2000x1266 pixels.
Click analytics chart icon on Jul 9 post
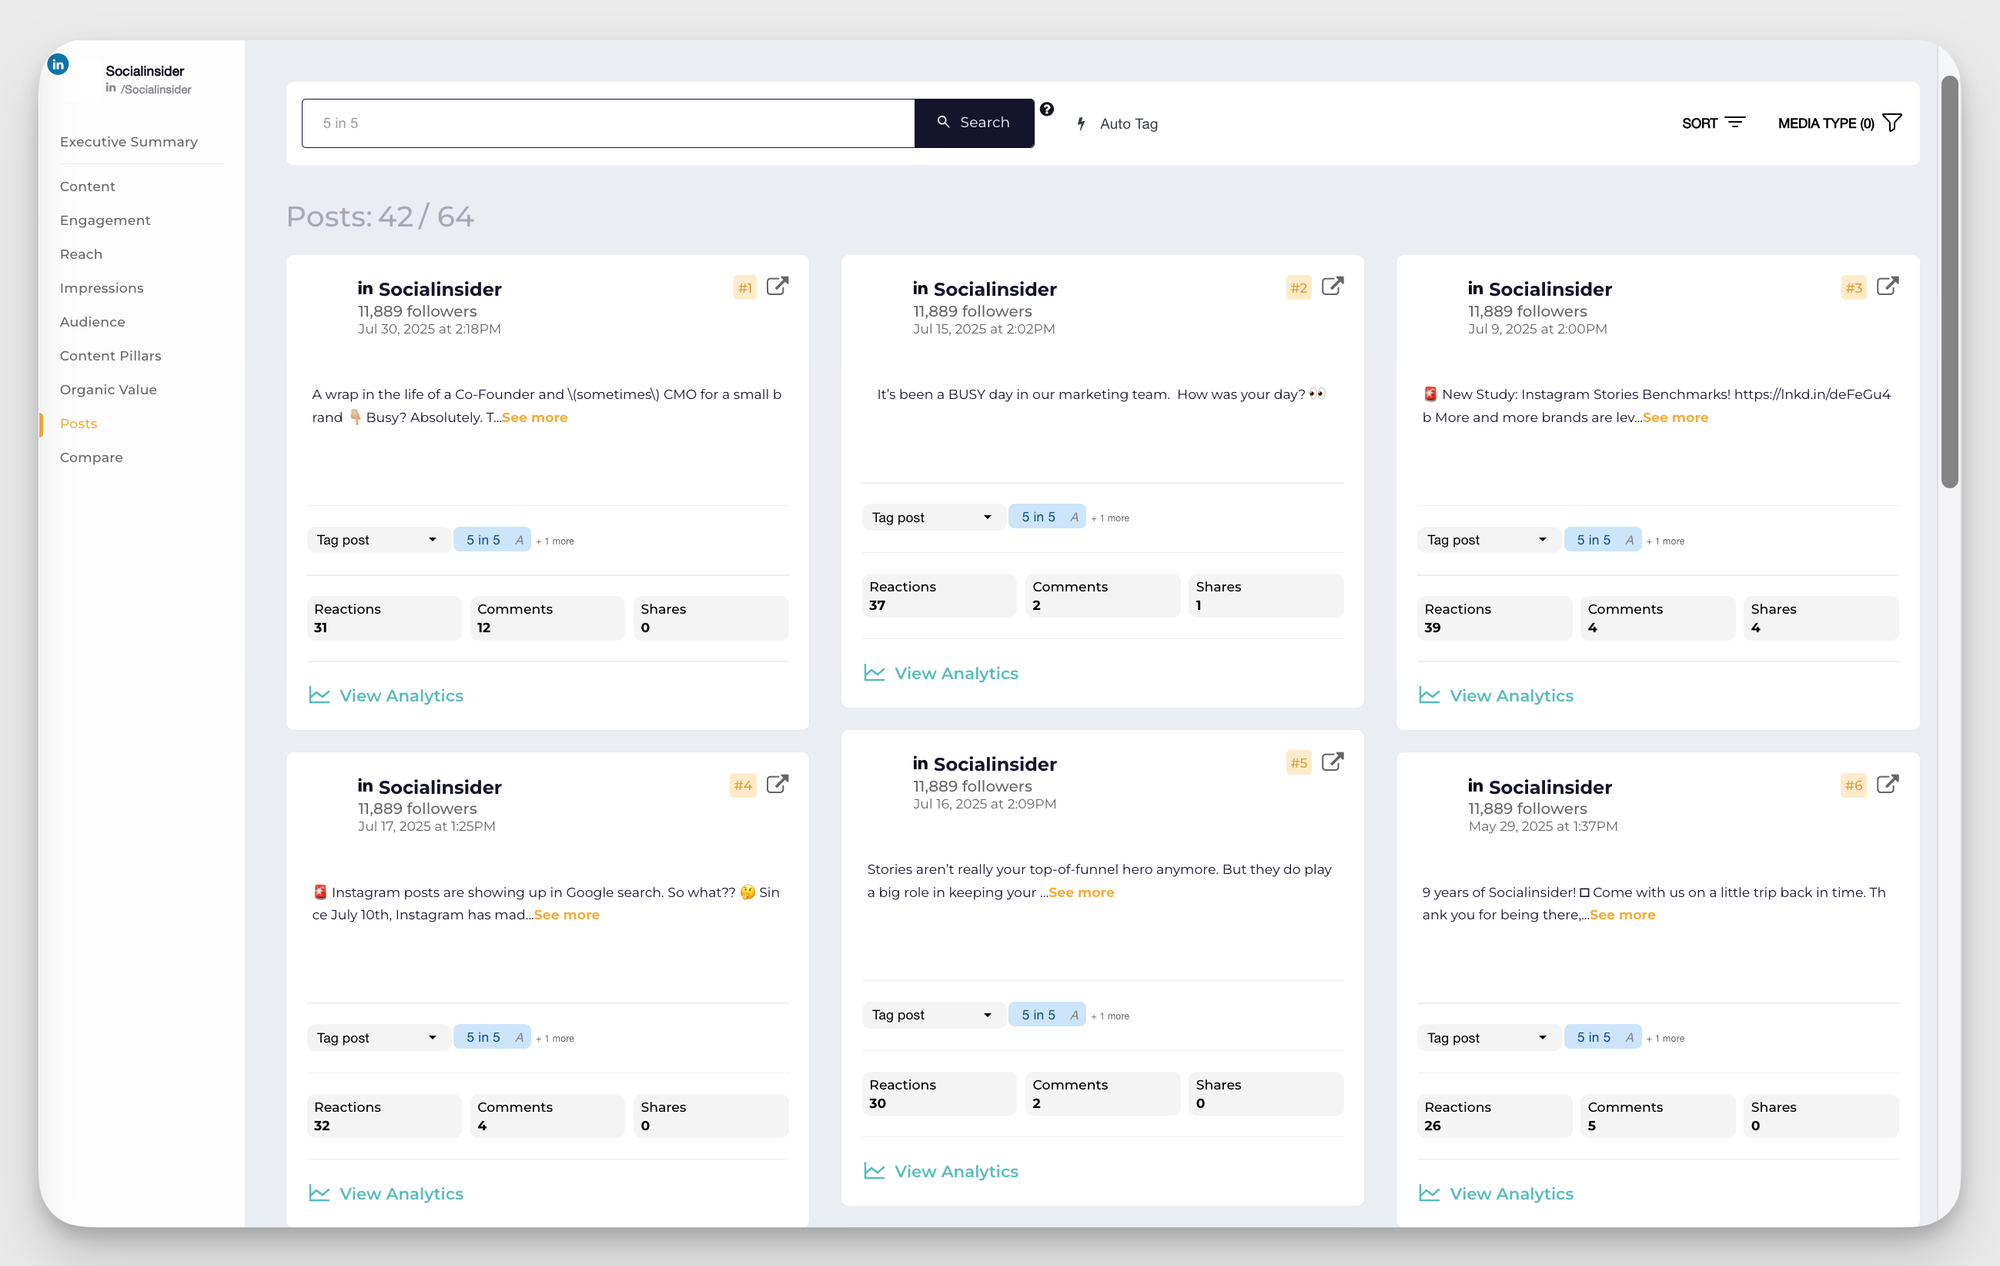point(1429,695)
